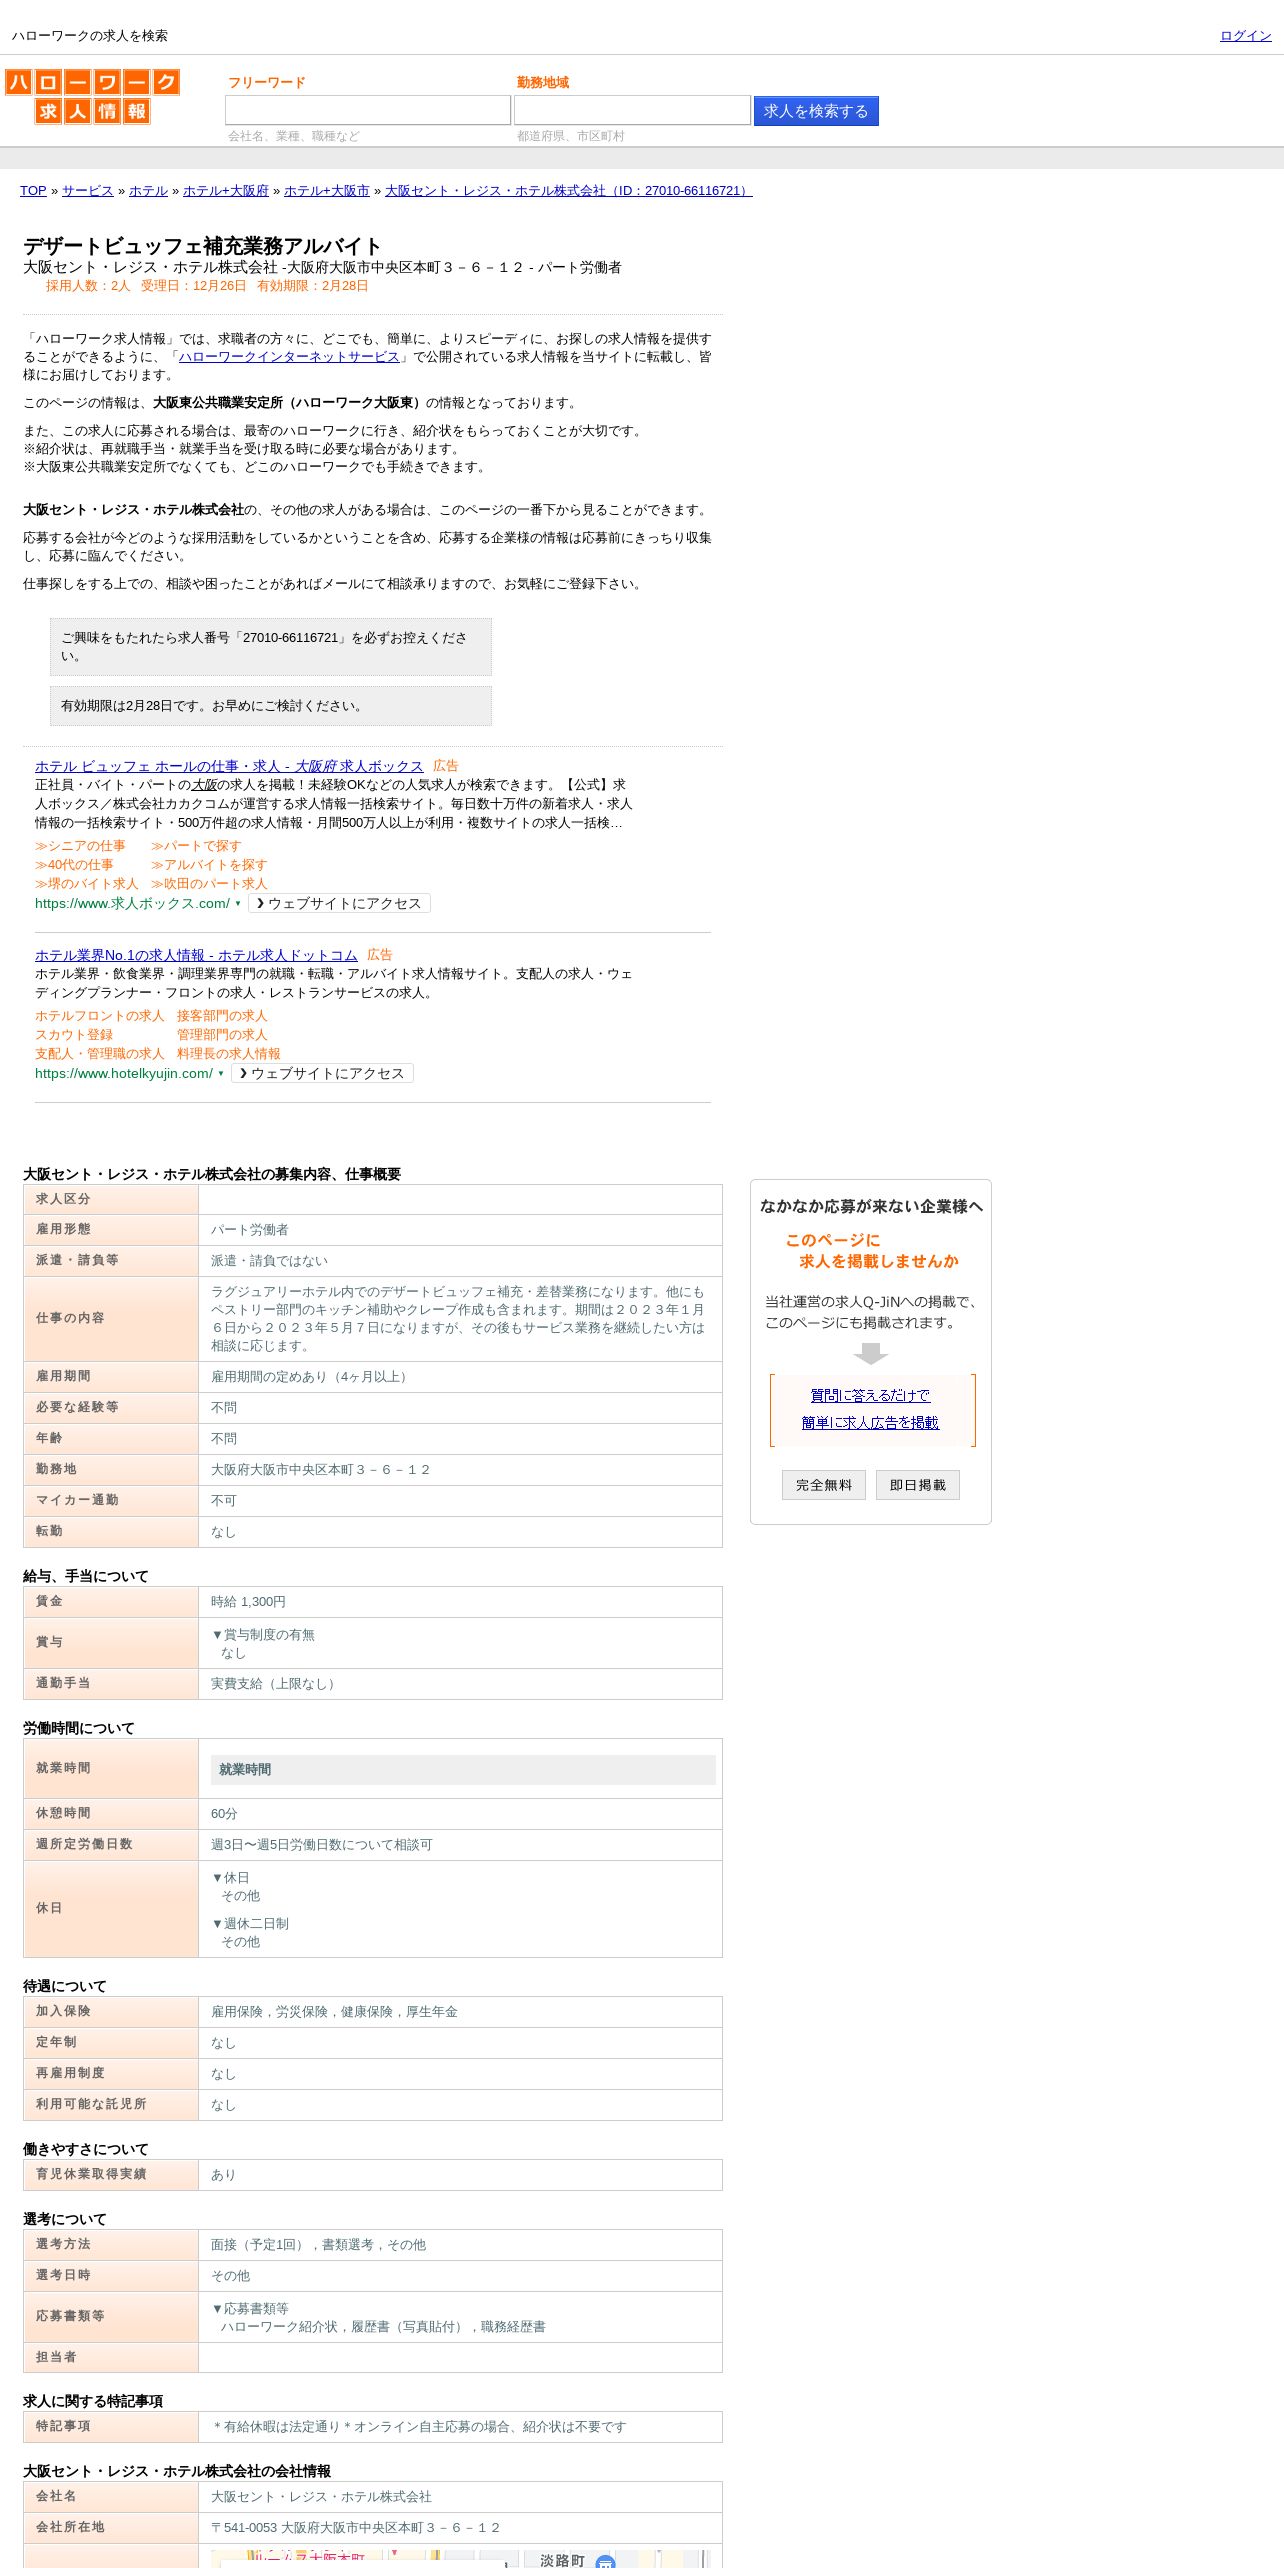Viewport: 1284px width, 2568px height.
Task: Click the 時給 1,300円 wage value
Action: point(248,1602)
